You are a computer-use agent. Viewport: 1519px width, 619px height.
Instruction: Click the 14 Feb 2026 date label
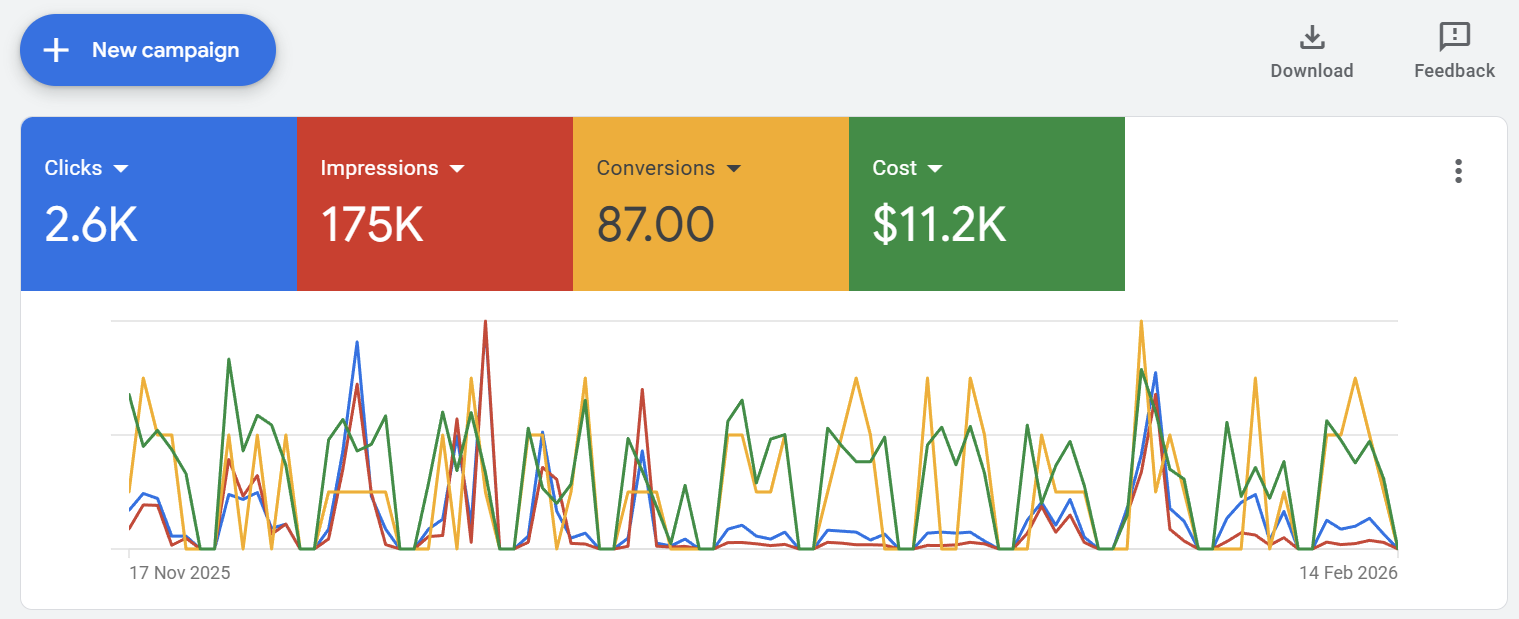(1348, 573)
